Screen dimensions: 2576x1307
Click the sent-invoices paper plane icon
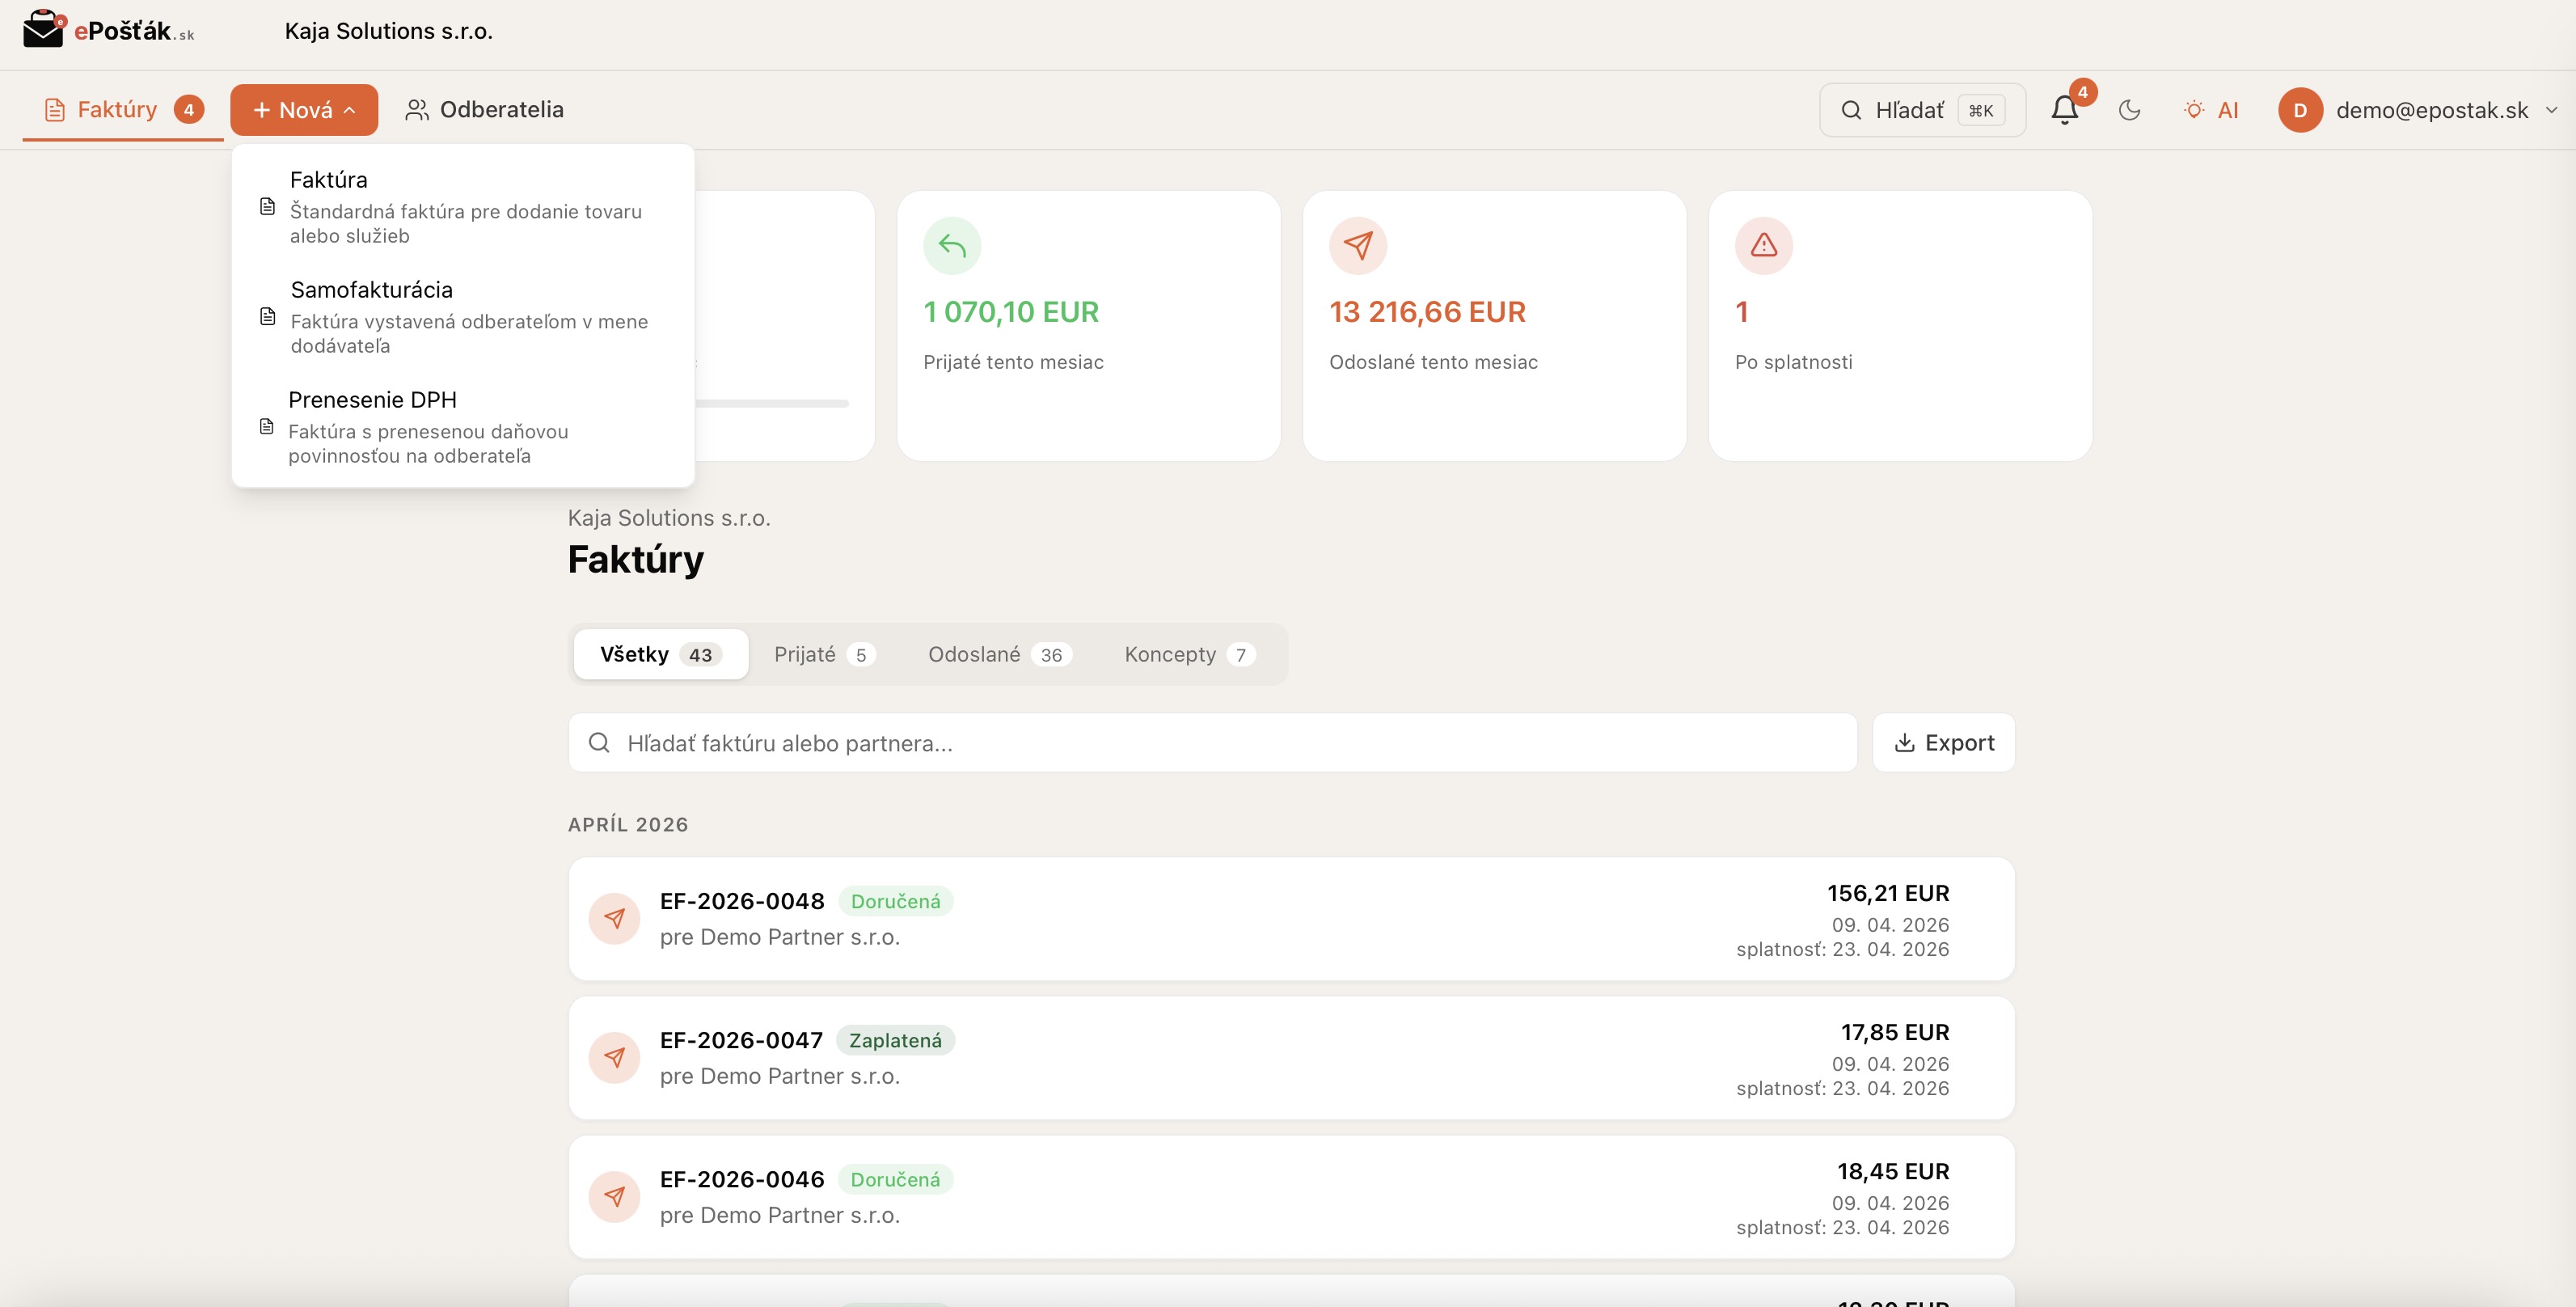click(x=1358, y=245)
